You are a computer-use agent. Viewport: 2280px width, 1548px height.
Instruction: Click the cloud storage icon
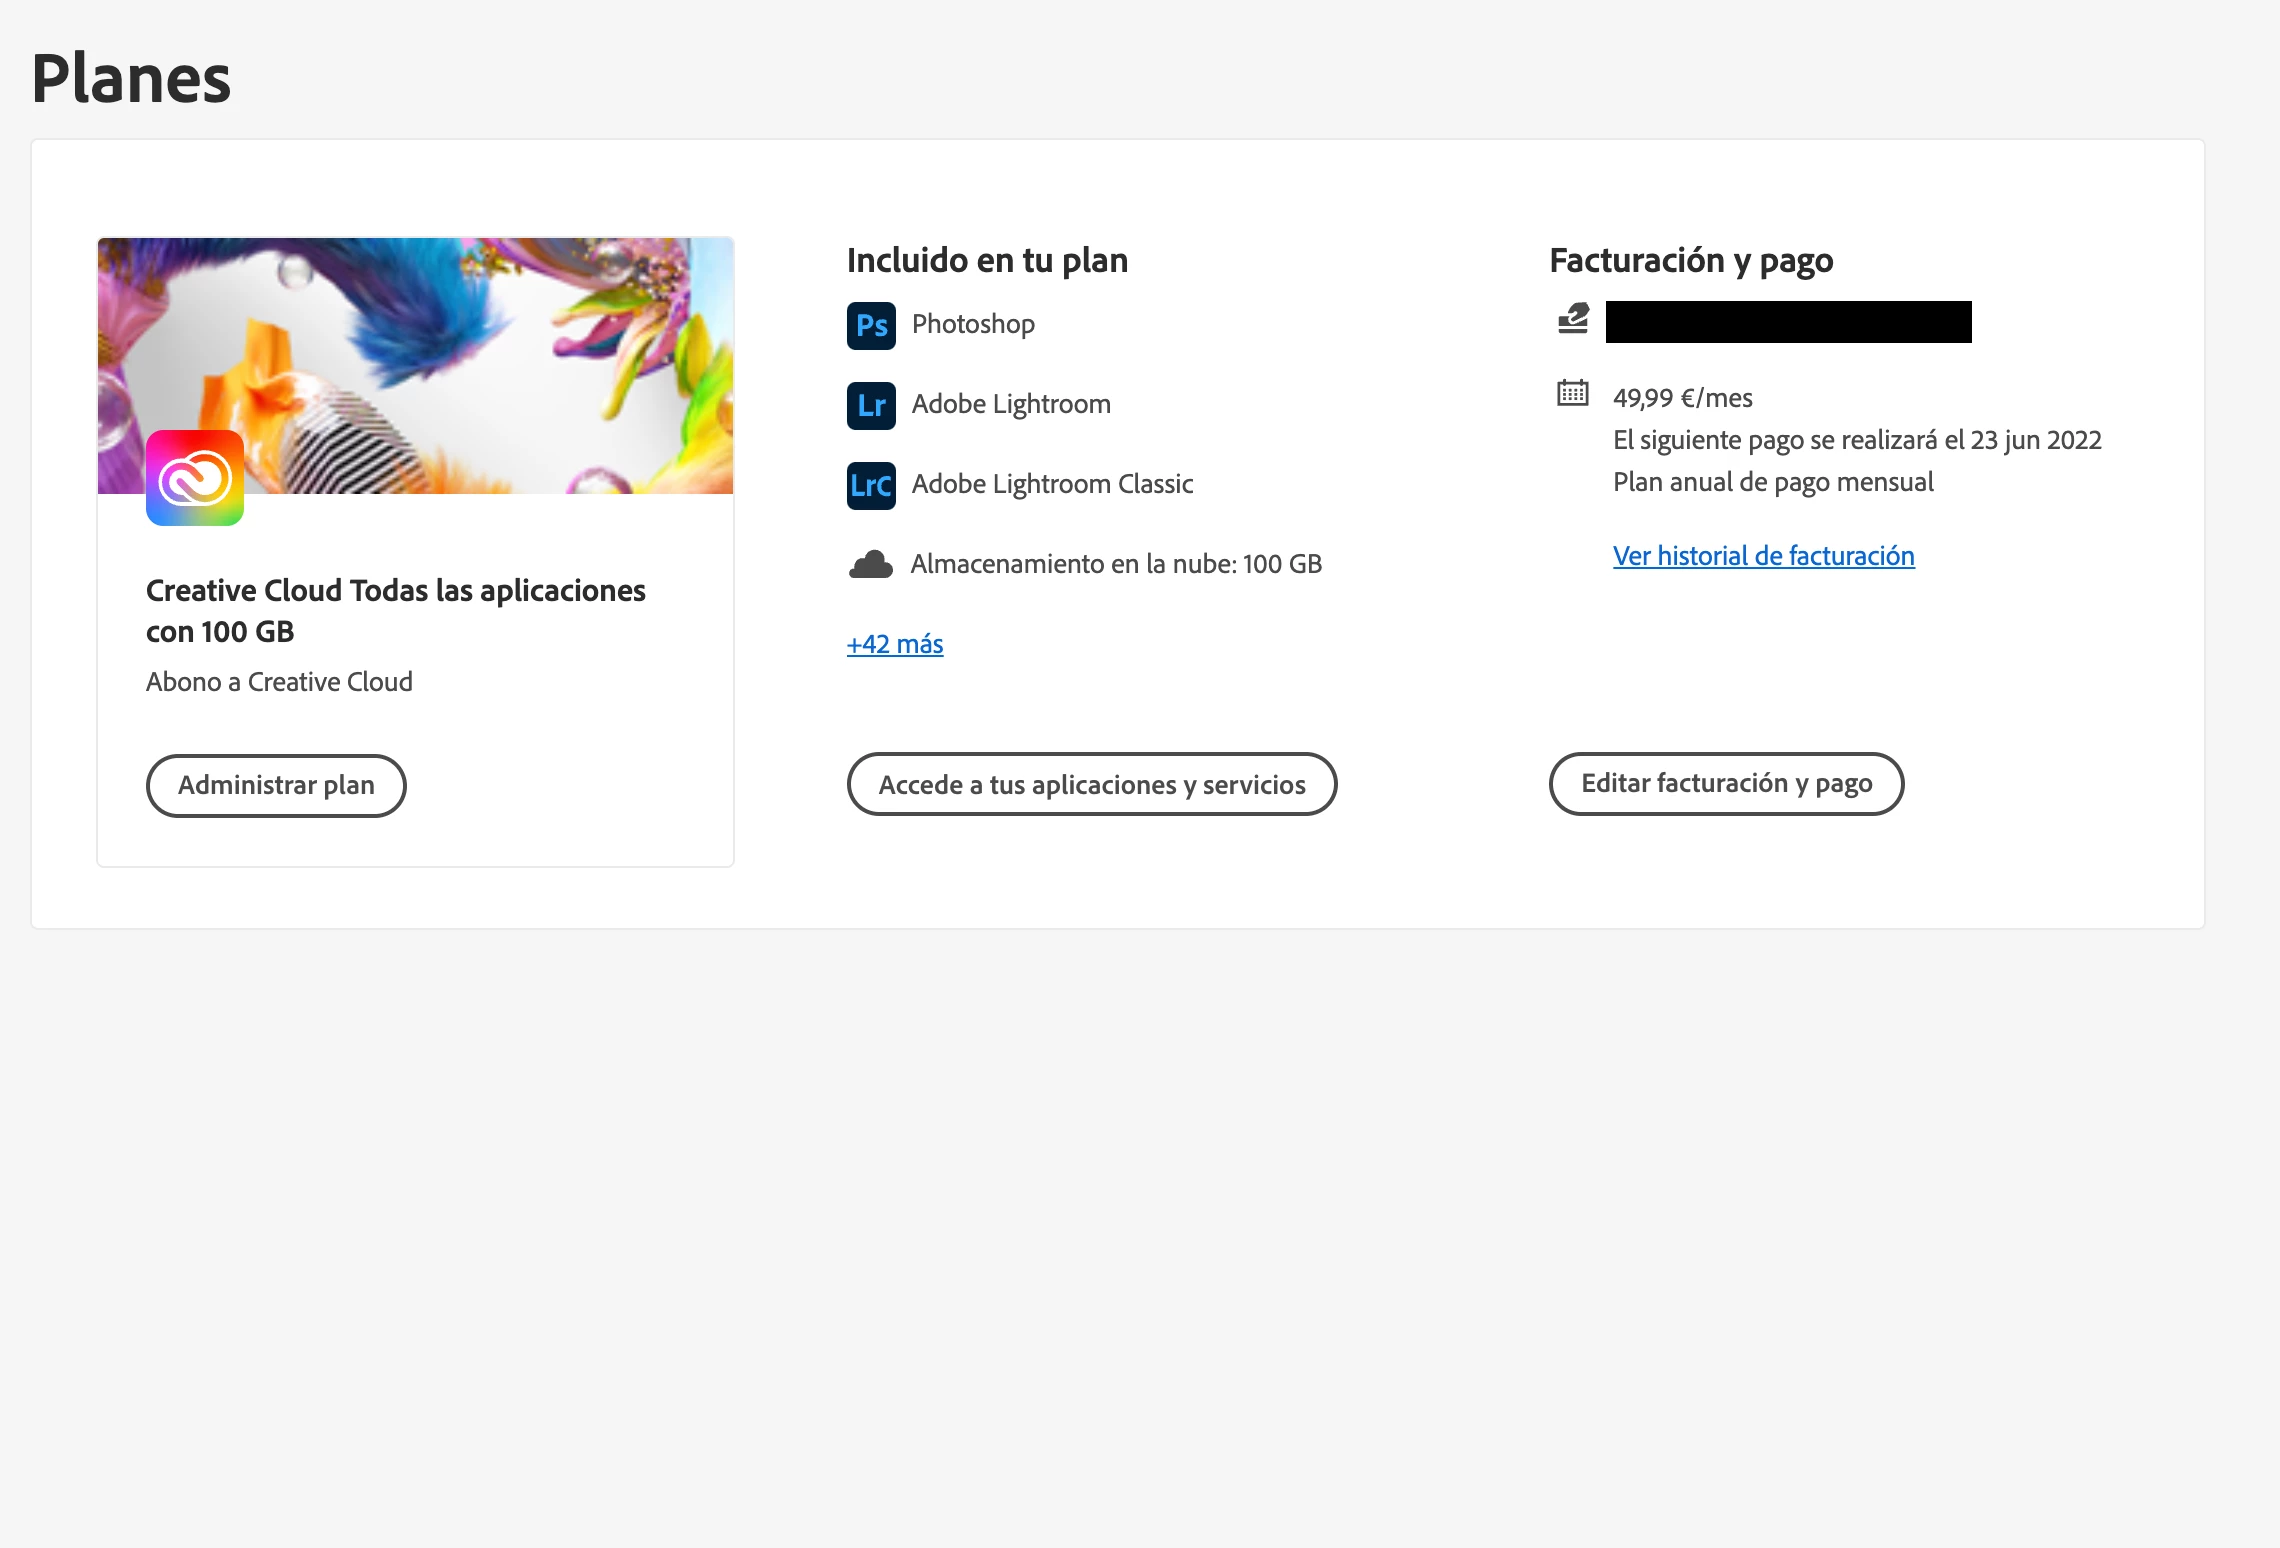[x=871, y=565]
